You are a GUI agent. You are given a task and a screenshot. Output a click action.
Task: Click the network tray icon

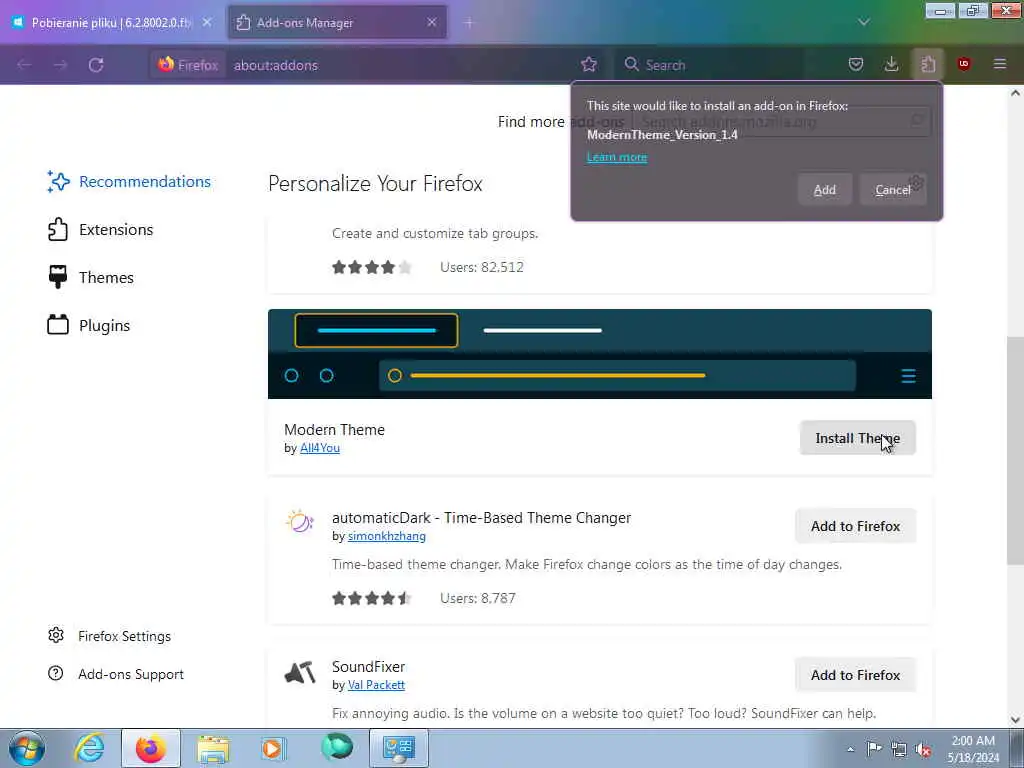coord(899,749)
